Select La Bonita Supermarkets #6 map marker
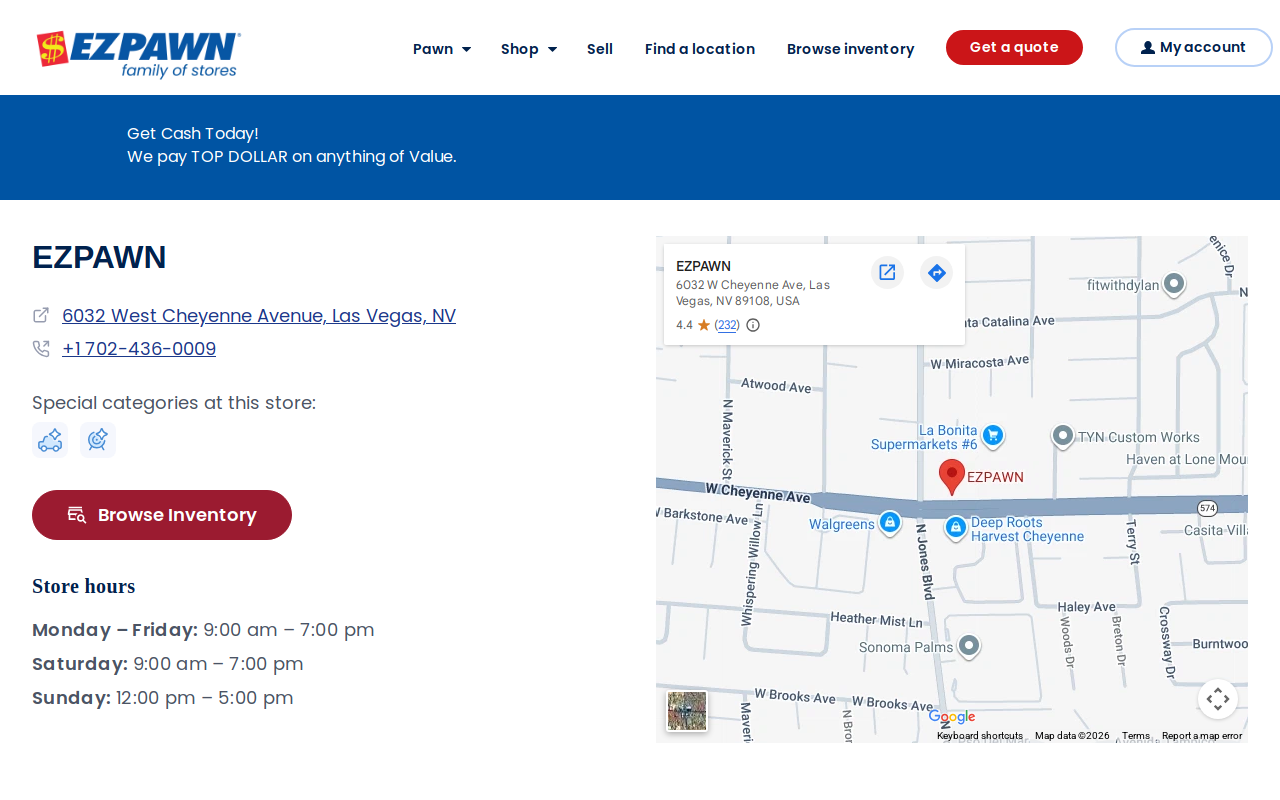The image size is (1280, 800). tap(993, 436)
